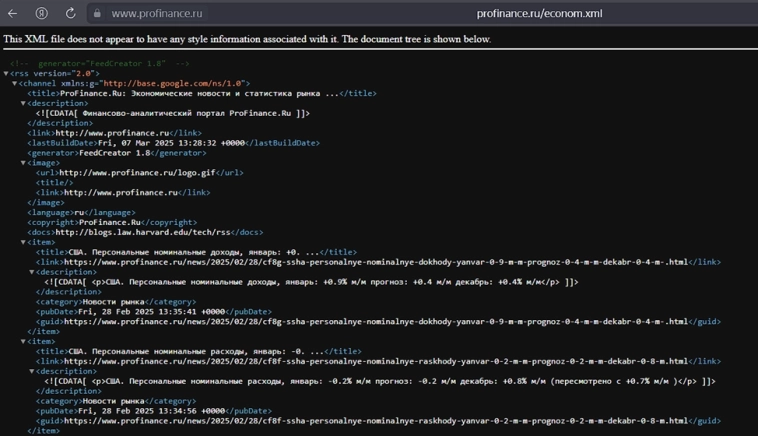Image resolution: width=758 pixels, height=436 pixels.
Task: Click the first item's Новости рынка category
Action: pyautogui.click(x=114, y=302)
